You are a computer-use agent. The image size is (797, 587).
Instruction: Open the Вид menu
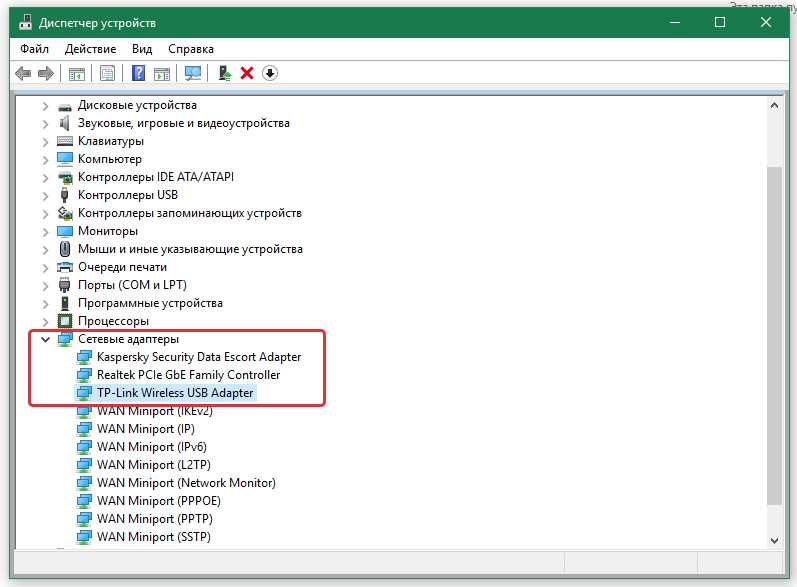(x=142, y=49)
